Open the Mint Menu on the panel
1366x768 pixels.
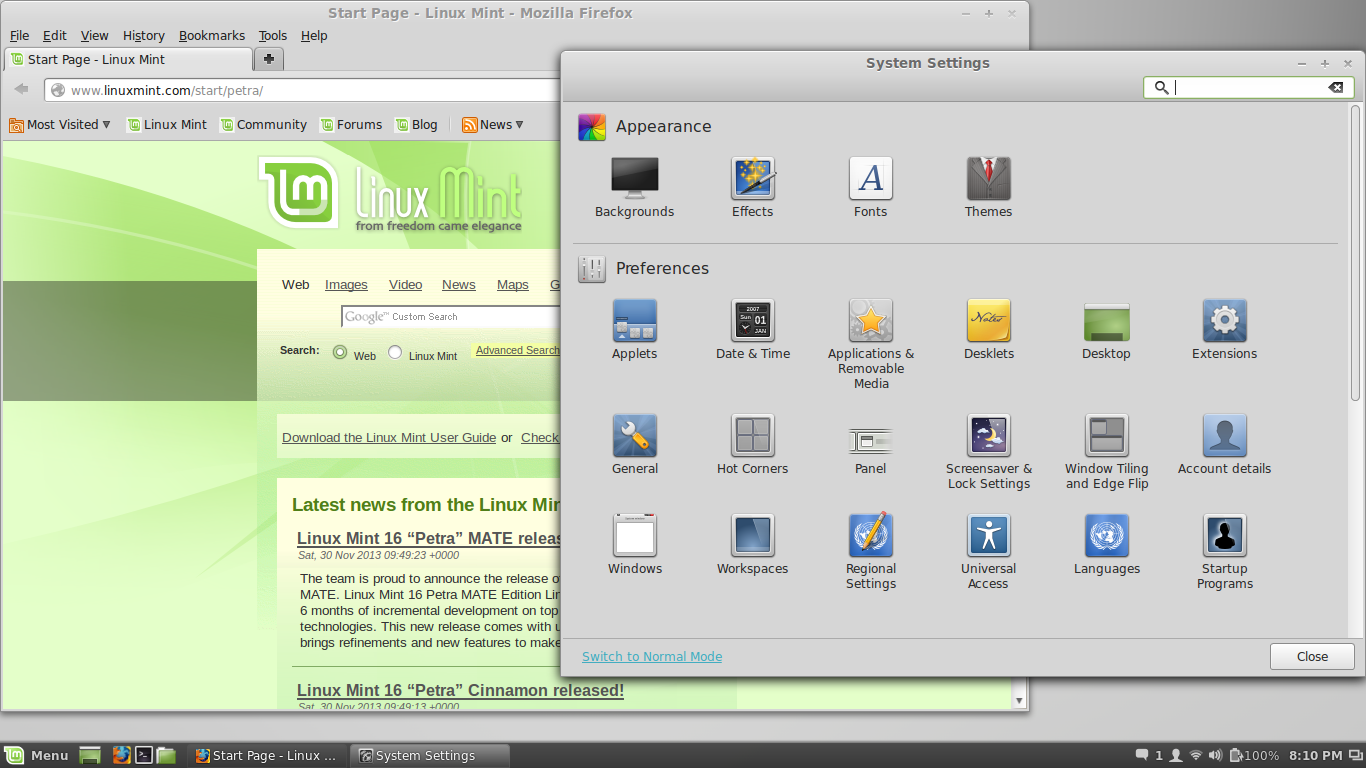click(36, 755)
